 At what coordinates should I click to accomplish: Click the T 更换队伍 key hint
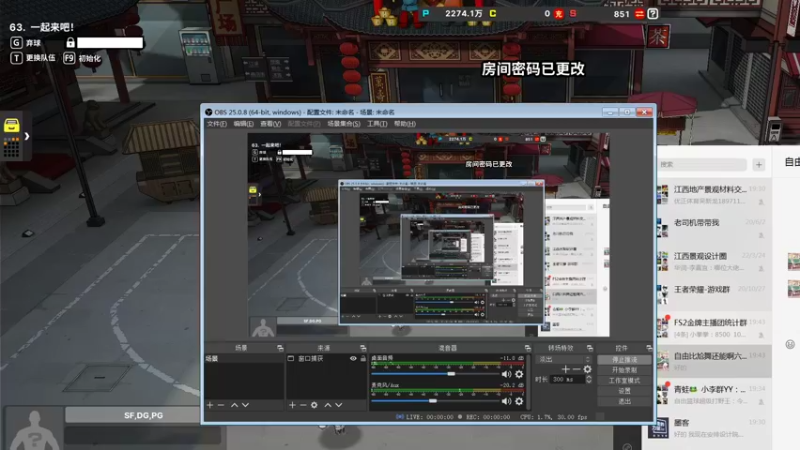tap(33, 58)
